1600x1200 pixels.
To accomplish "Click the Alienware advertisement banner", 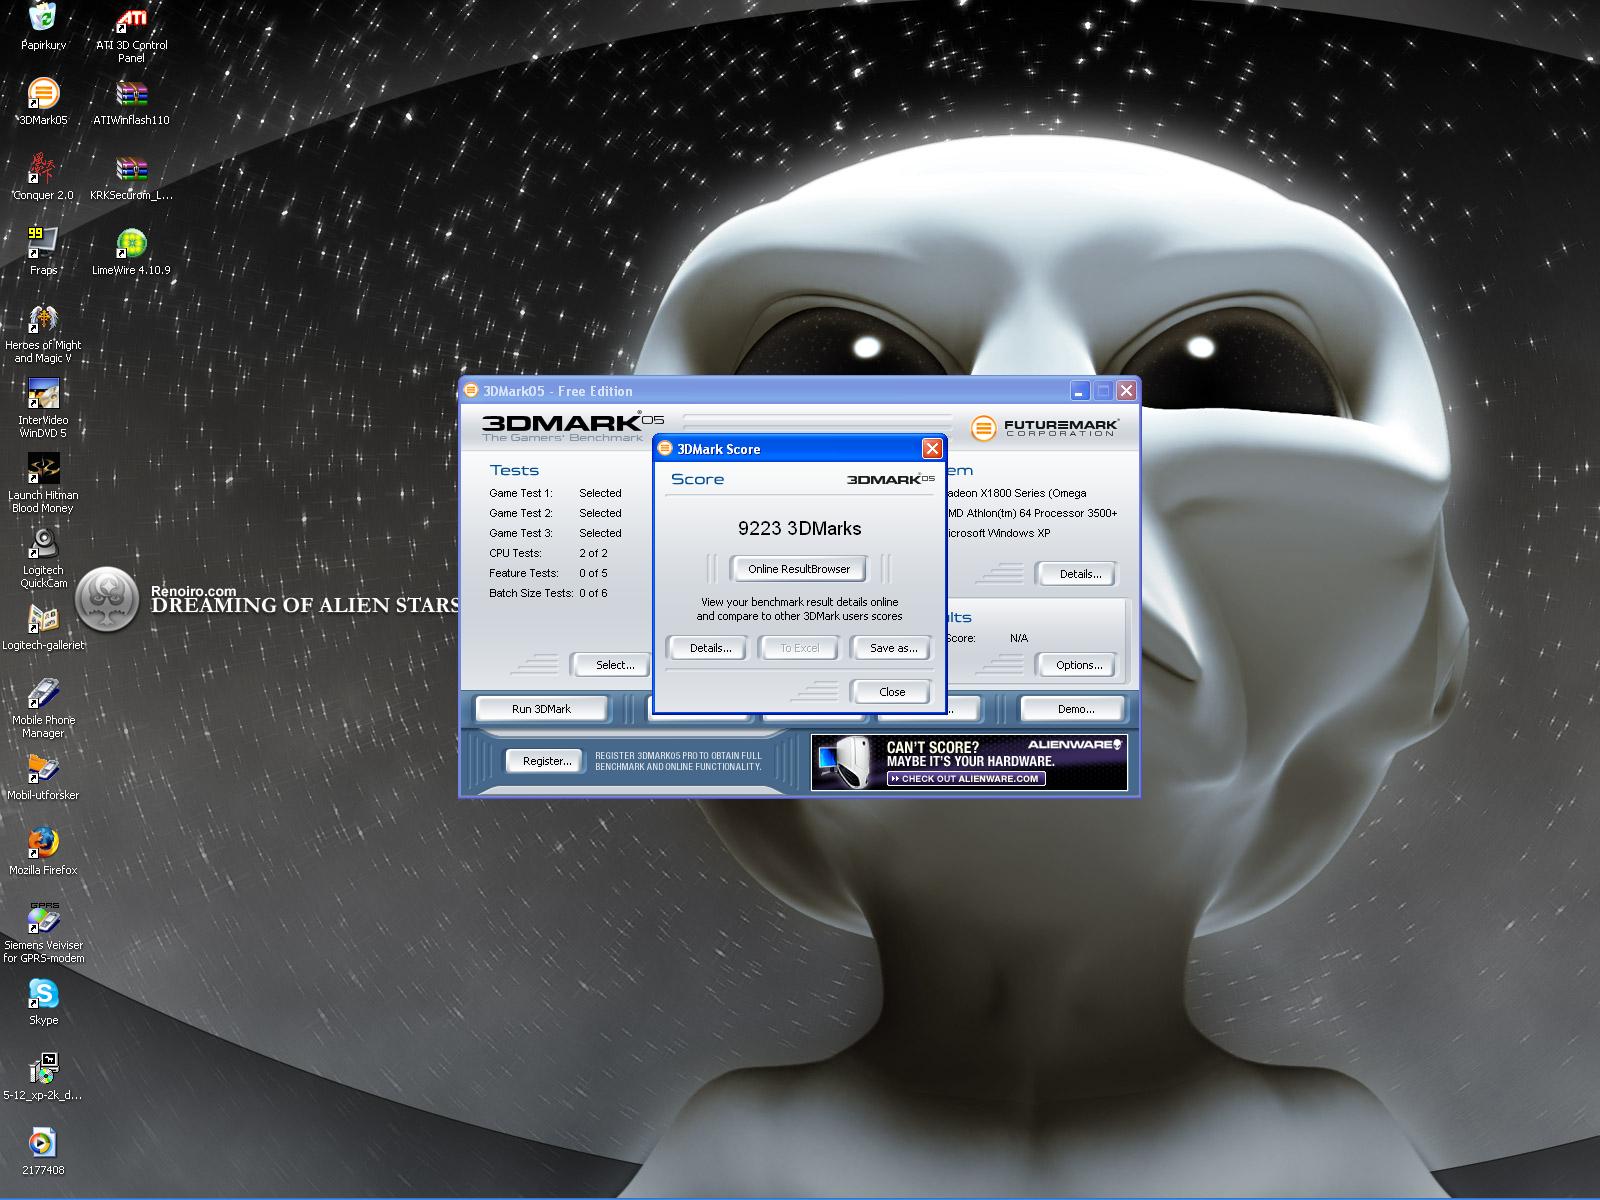I will [x=969, y=762].
